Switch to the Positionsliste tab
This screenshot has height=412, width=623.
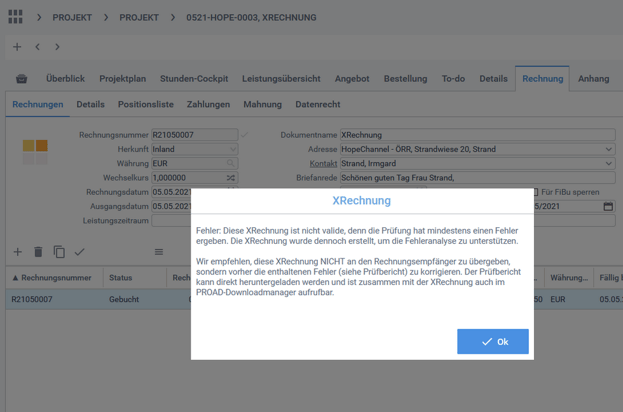click(x=145, y=104)
